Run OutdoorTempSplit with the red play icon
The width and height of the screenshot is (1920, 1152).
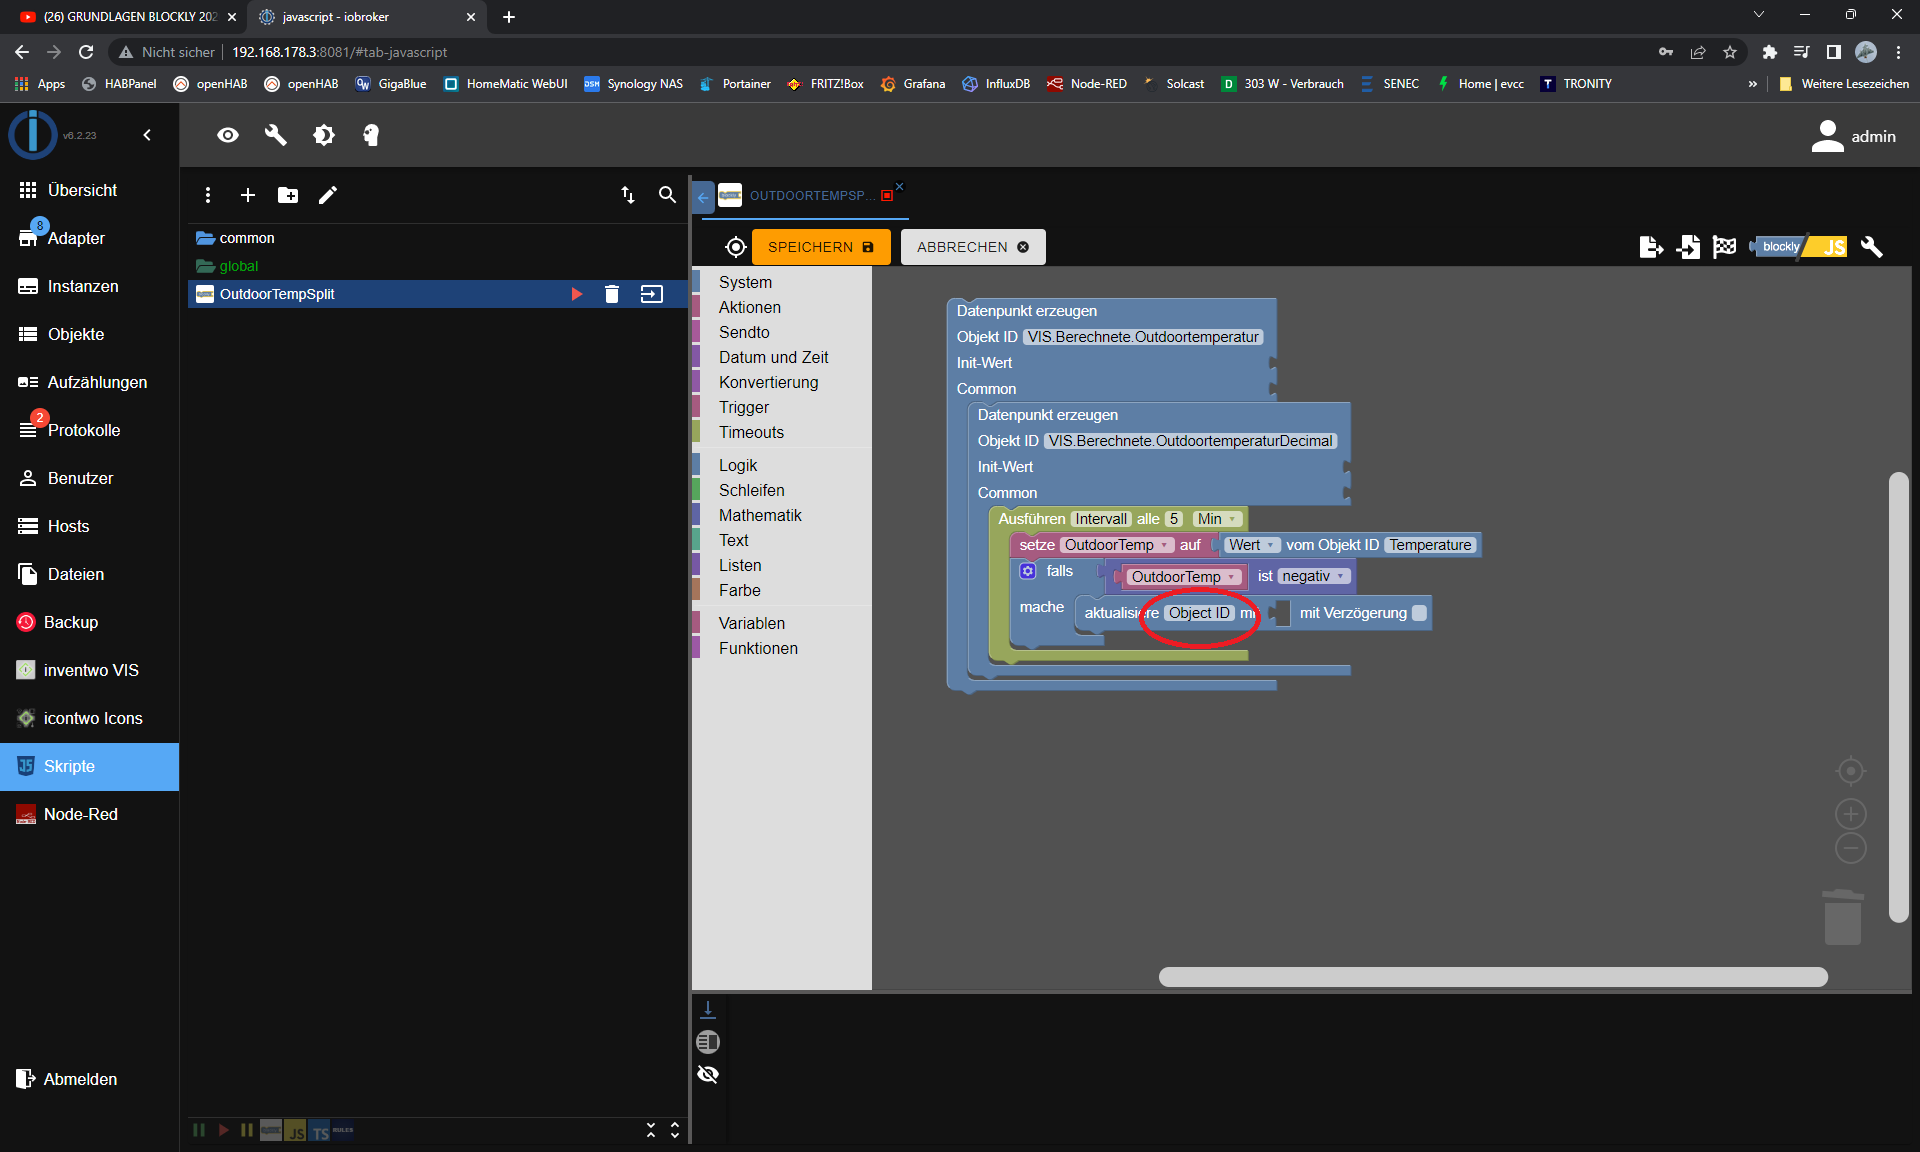pos(577,294)
